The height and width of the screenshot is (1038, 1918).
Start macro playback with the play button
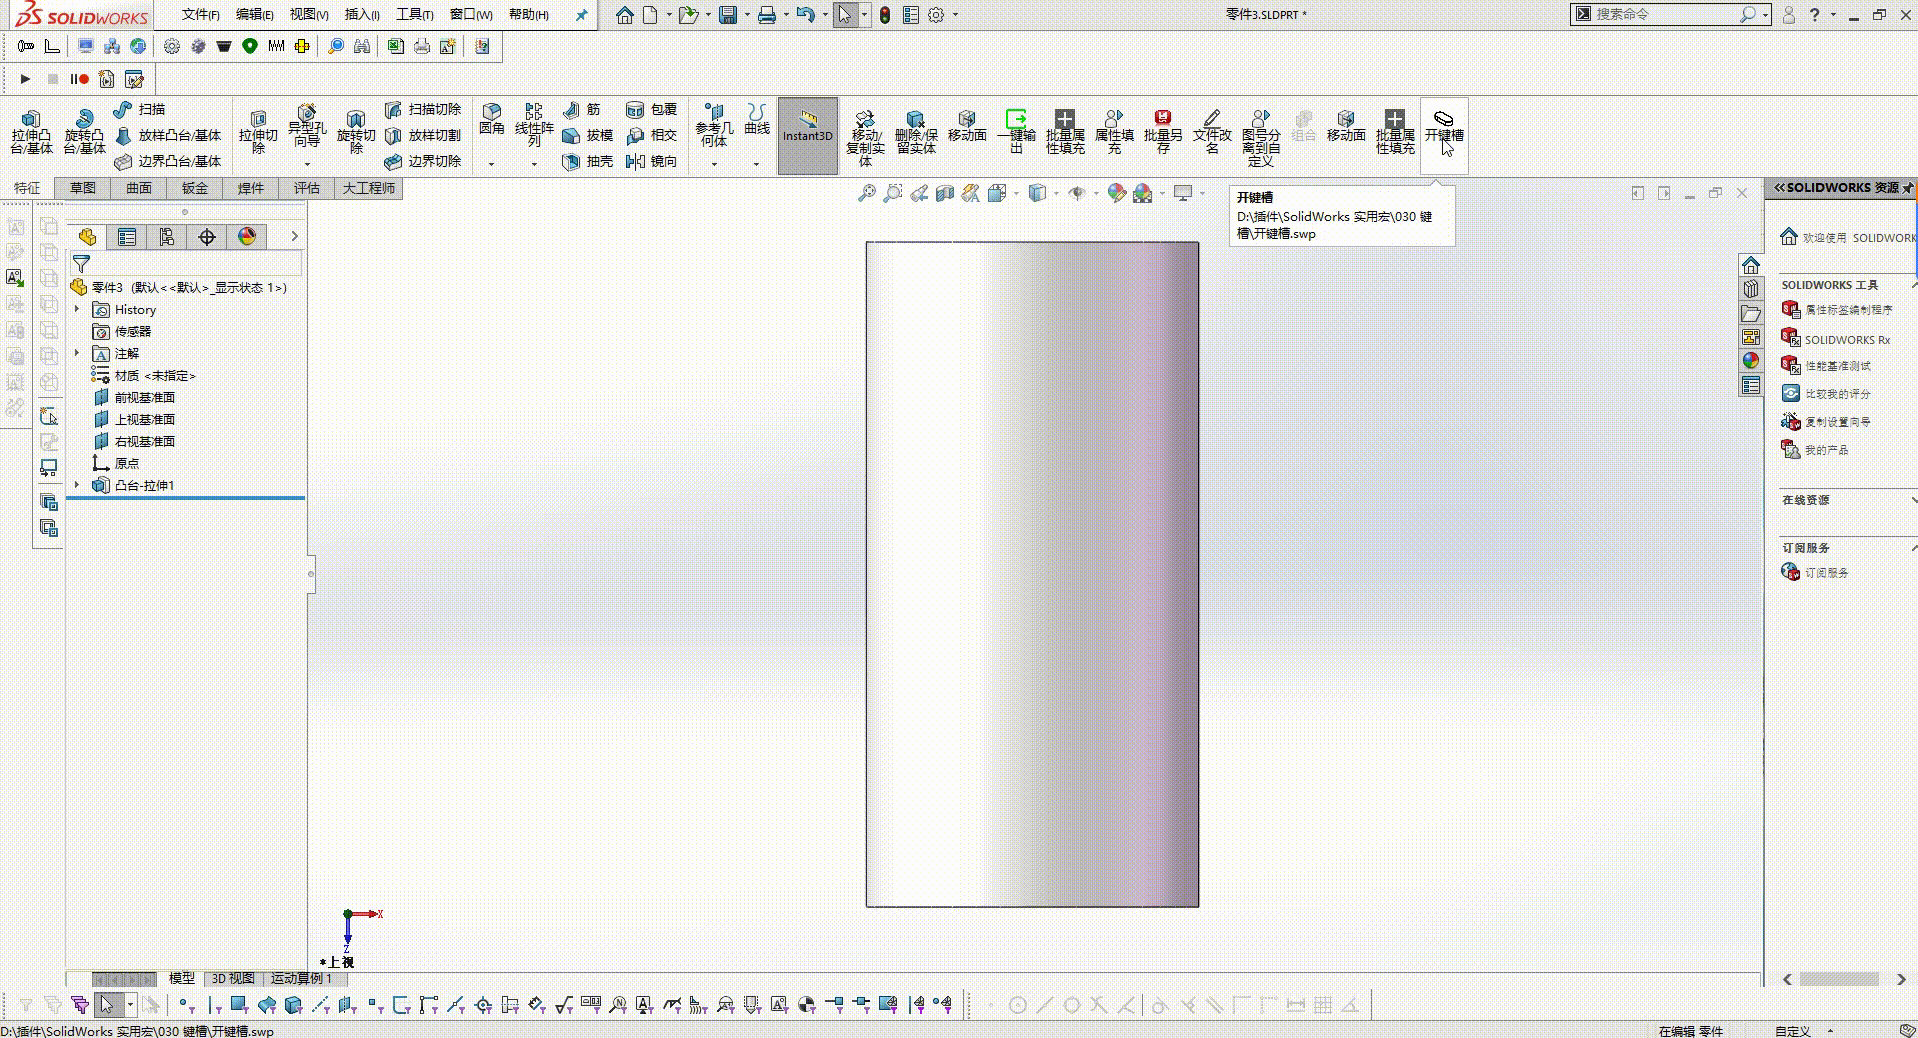pyautogui.click(x=25, y=79)
